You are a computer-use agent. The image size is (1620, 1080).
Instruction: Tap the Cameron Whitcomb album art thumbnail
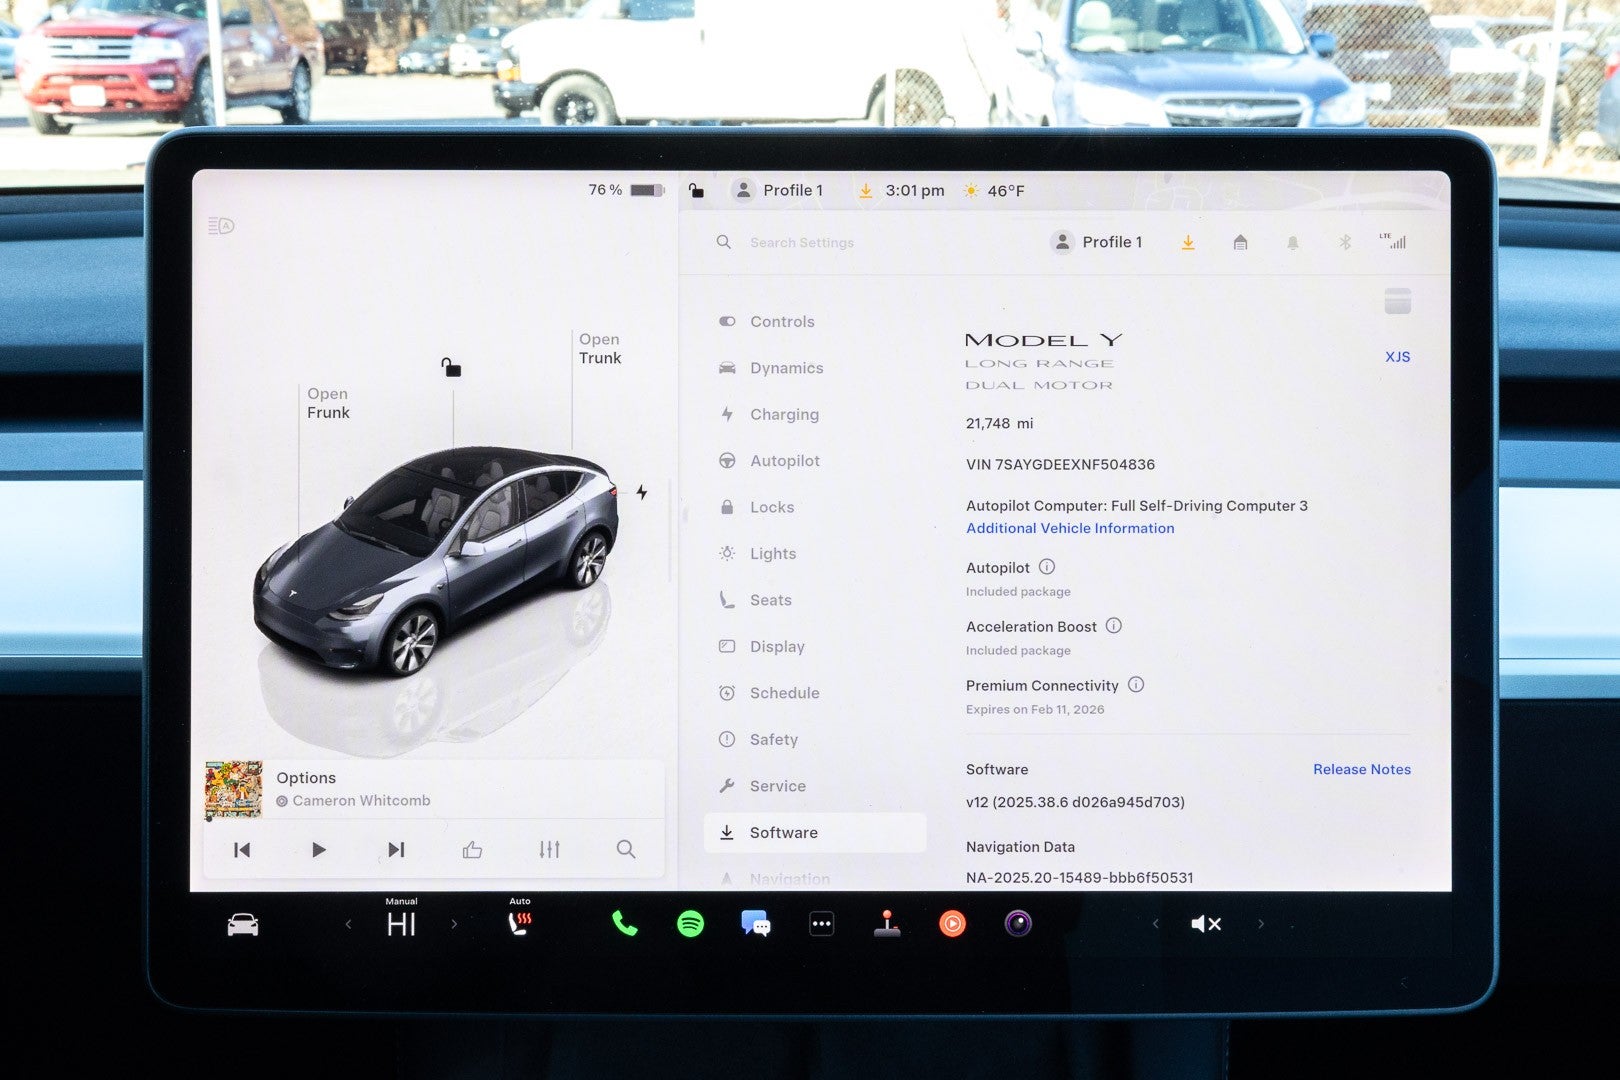click(x=234, y=788)
